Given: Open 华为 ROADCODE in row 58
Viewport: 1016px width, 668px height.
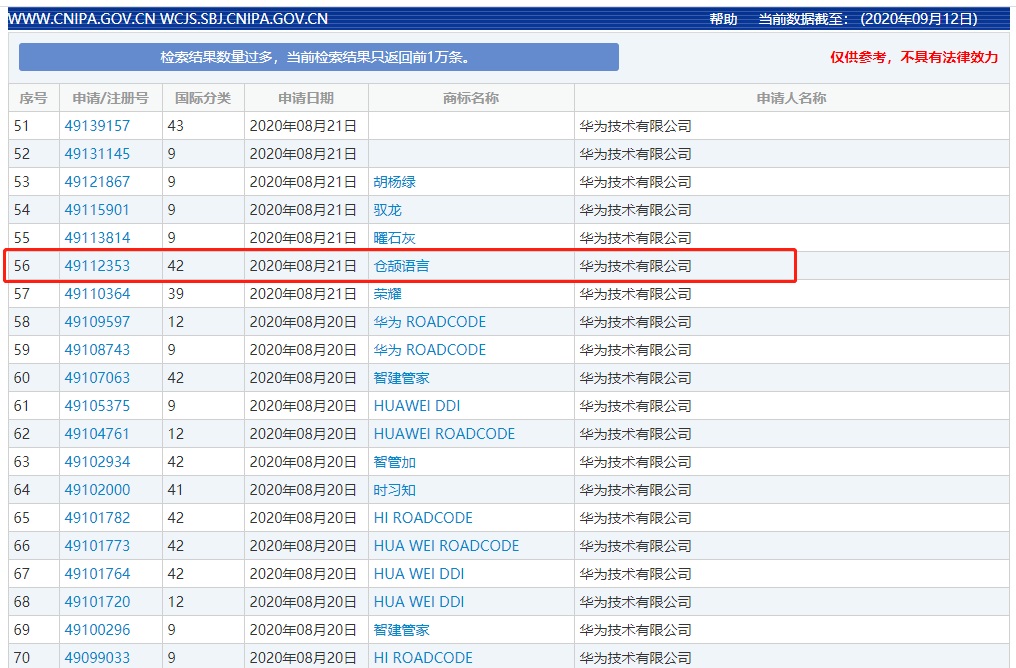Looking at the screenshot, I should click(429, 322).
